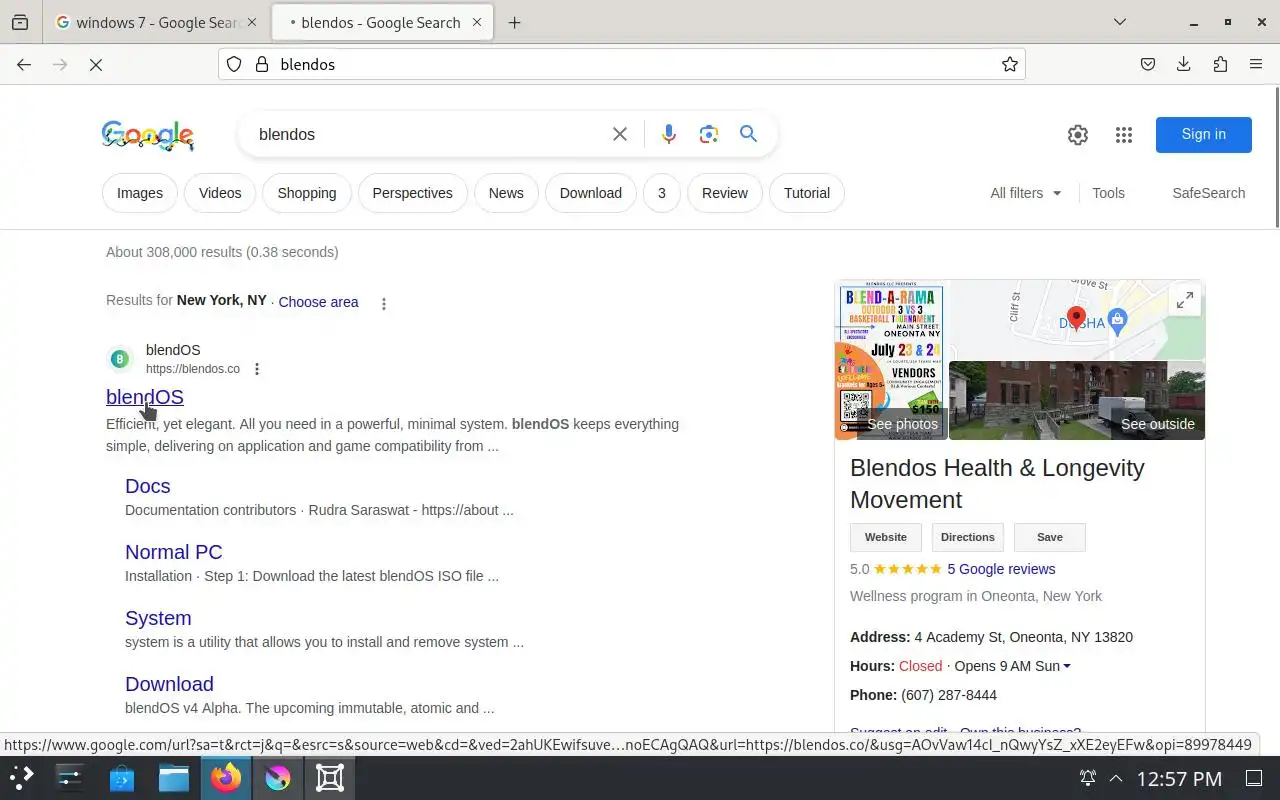Click the shield tracking protection icon
This screenshot has width=1280, height=800.
pos(234,64)
